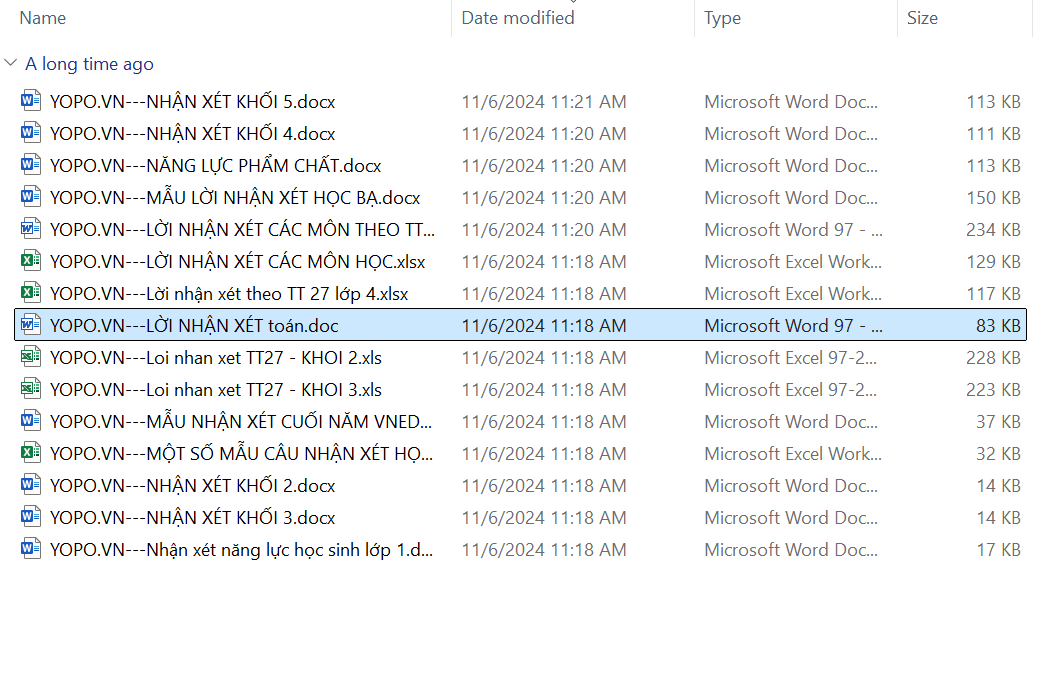Click Word icon of NHẬN XÉT KHỐI 2.docx

click(31, 486)
